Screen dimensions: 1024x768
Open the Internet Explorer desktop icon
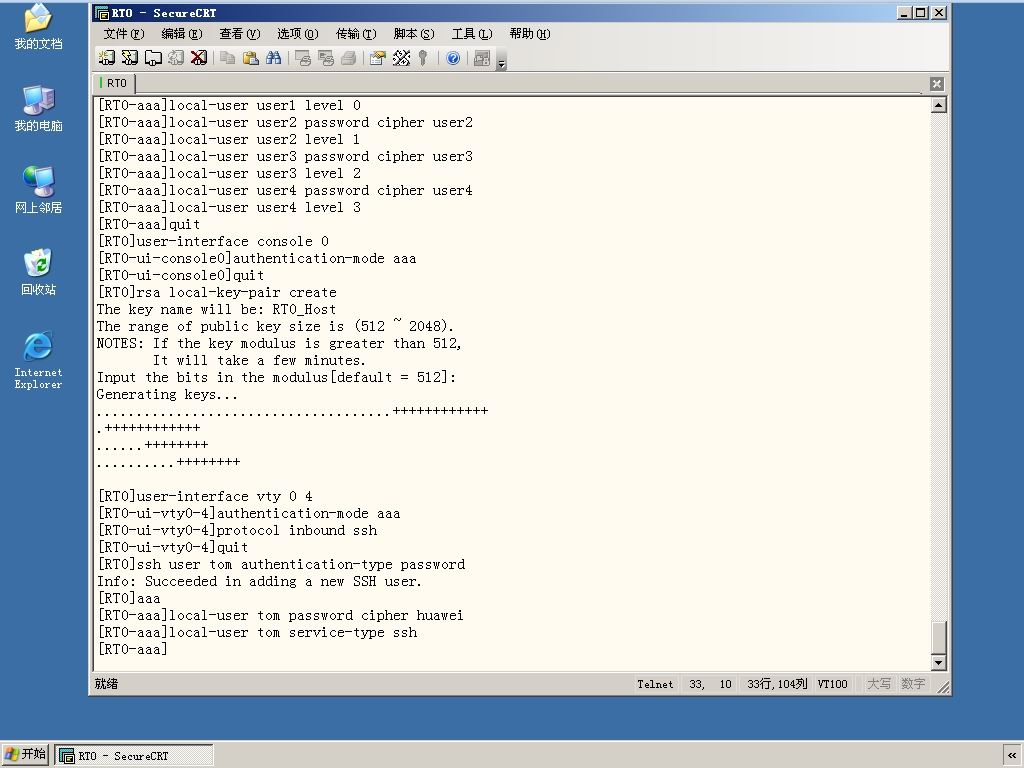[38, 360]
